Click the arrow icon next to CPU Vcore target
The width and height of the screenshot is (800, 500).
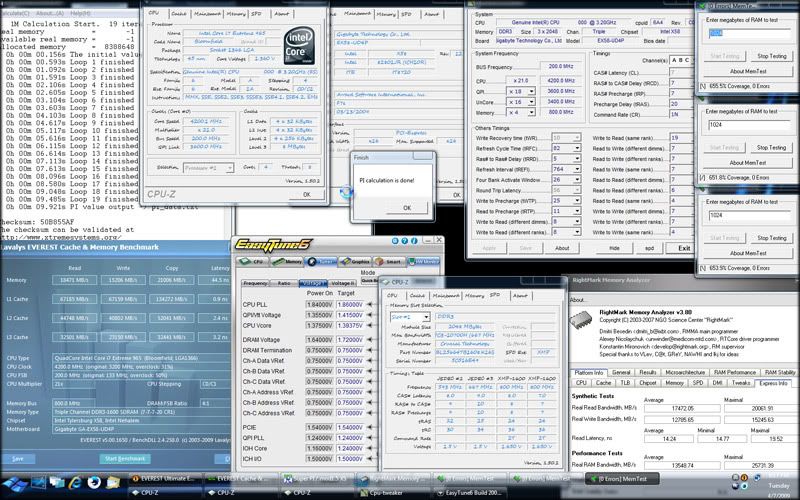click(369, 326)
